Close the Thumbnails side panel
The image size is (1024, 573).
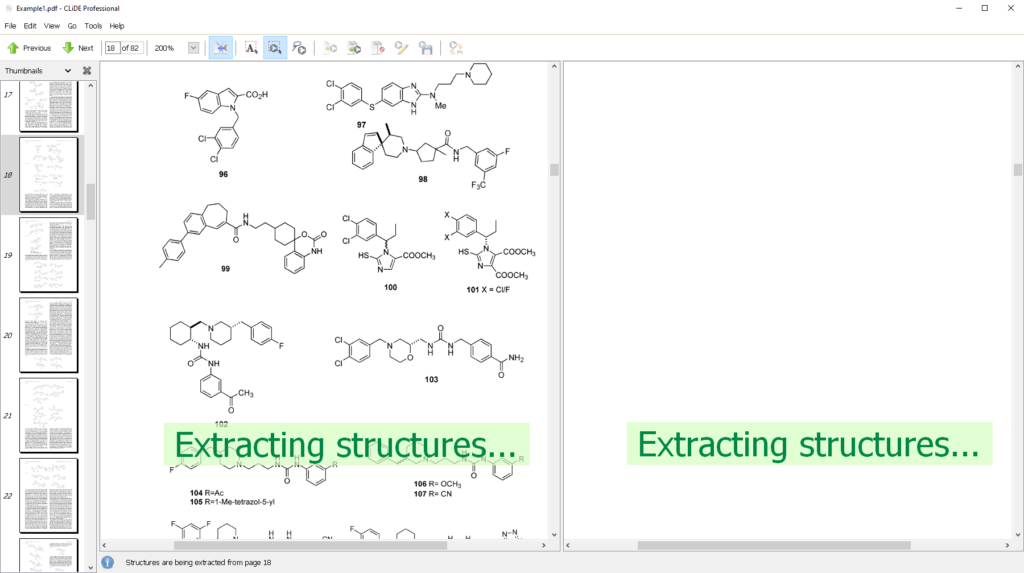click(x=87, y=71)
